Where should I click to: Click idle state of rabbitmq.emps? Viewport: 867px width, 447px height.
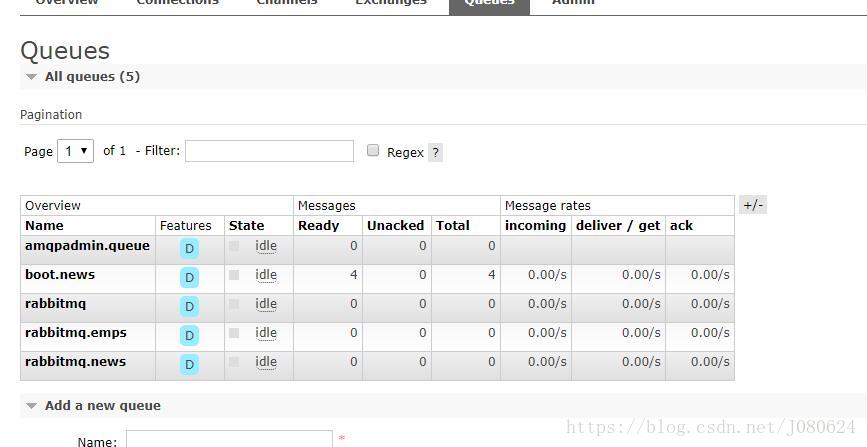pyautogui.click(x=266, y=332)
